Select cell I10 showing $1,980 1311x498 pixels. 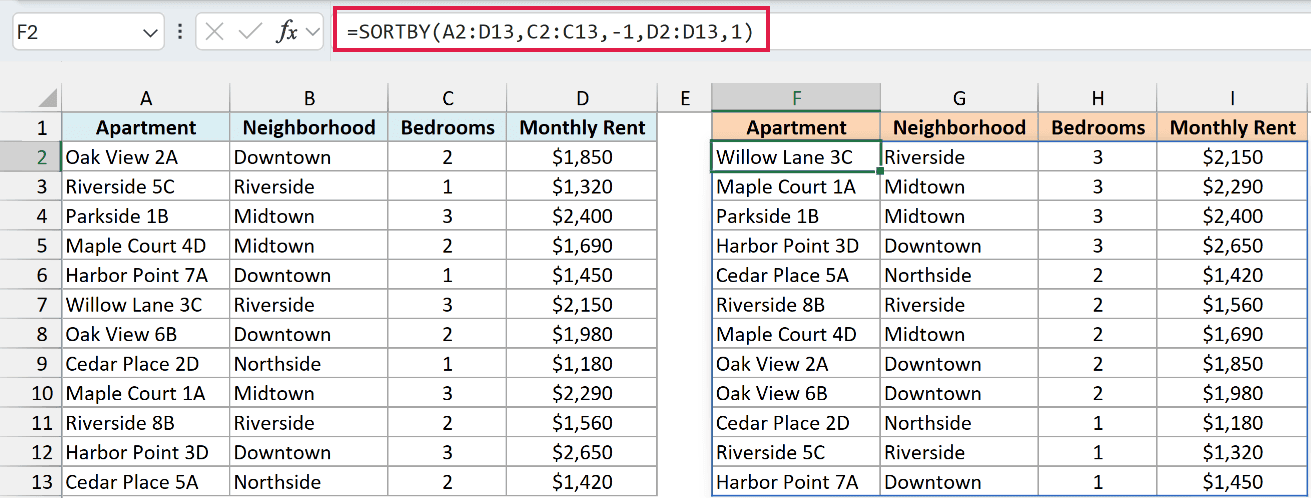1232,393
